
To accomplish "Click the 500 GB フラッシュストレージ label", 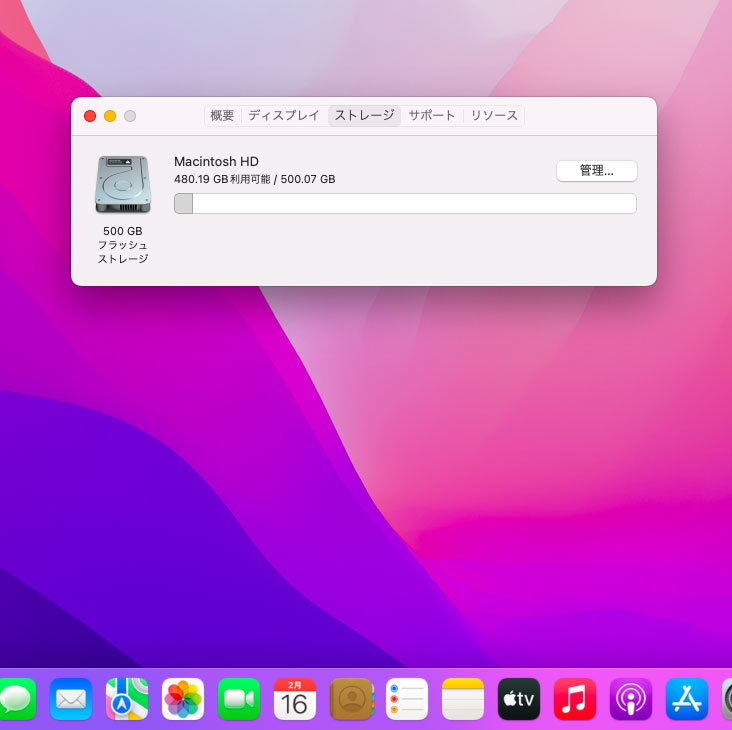I will click(x=123, y=245).
